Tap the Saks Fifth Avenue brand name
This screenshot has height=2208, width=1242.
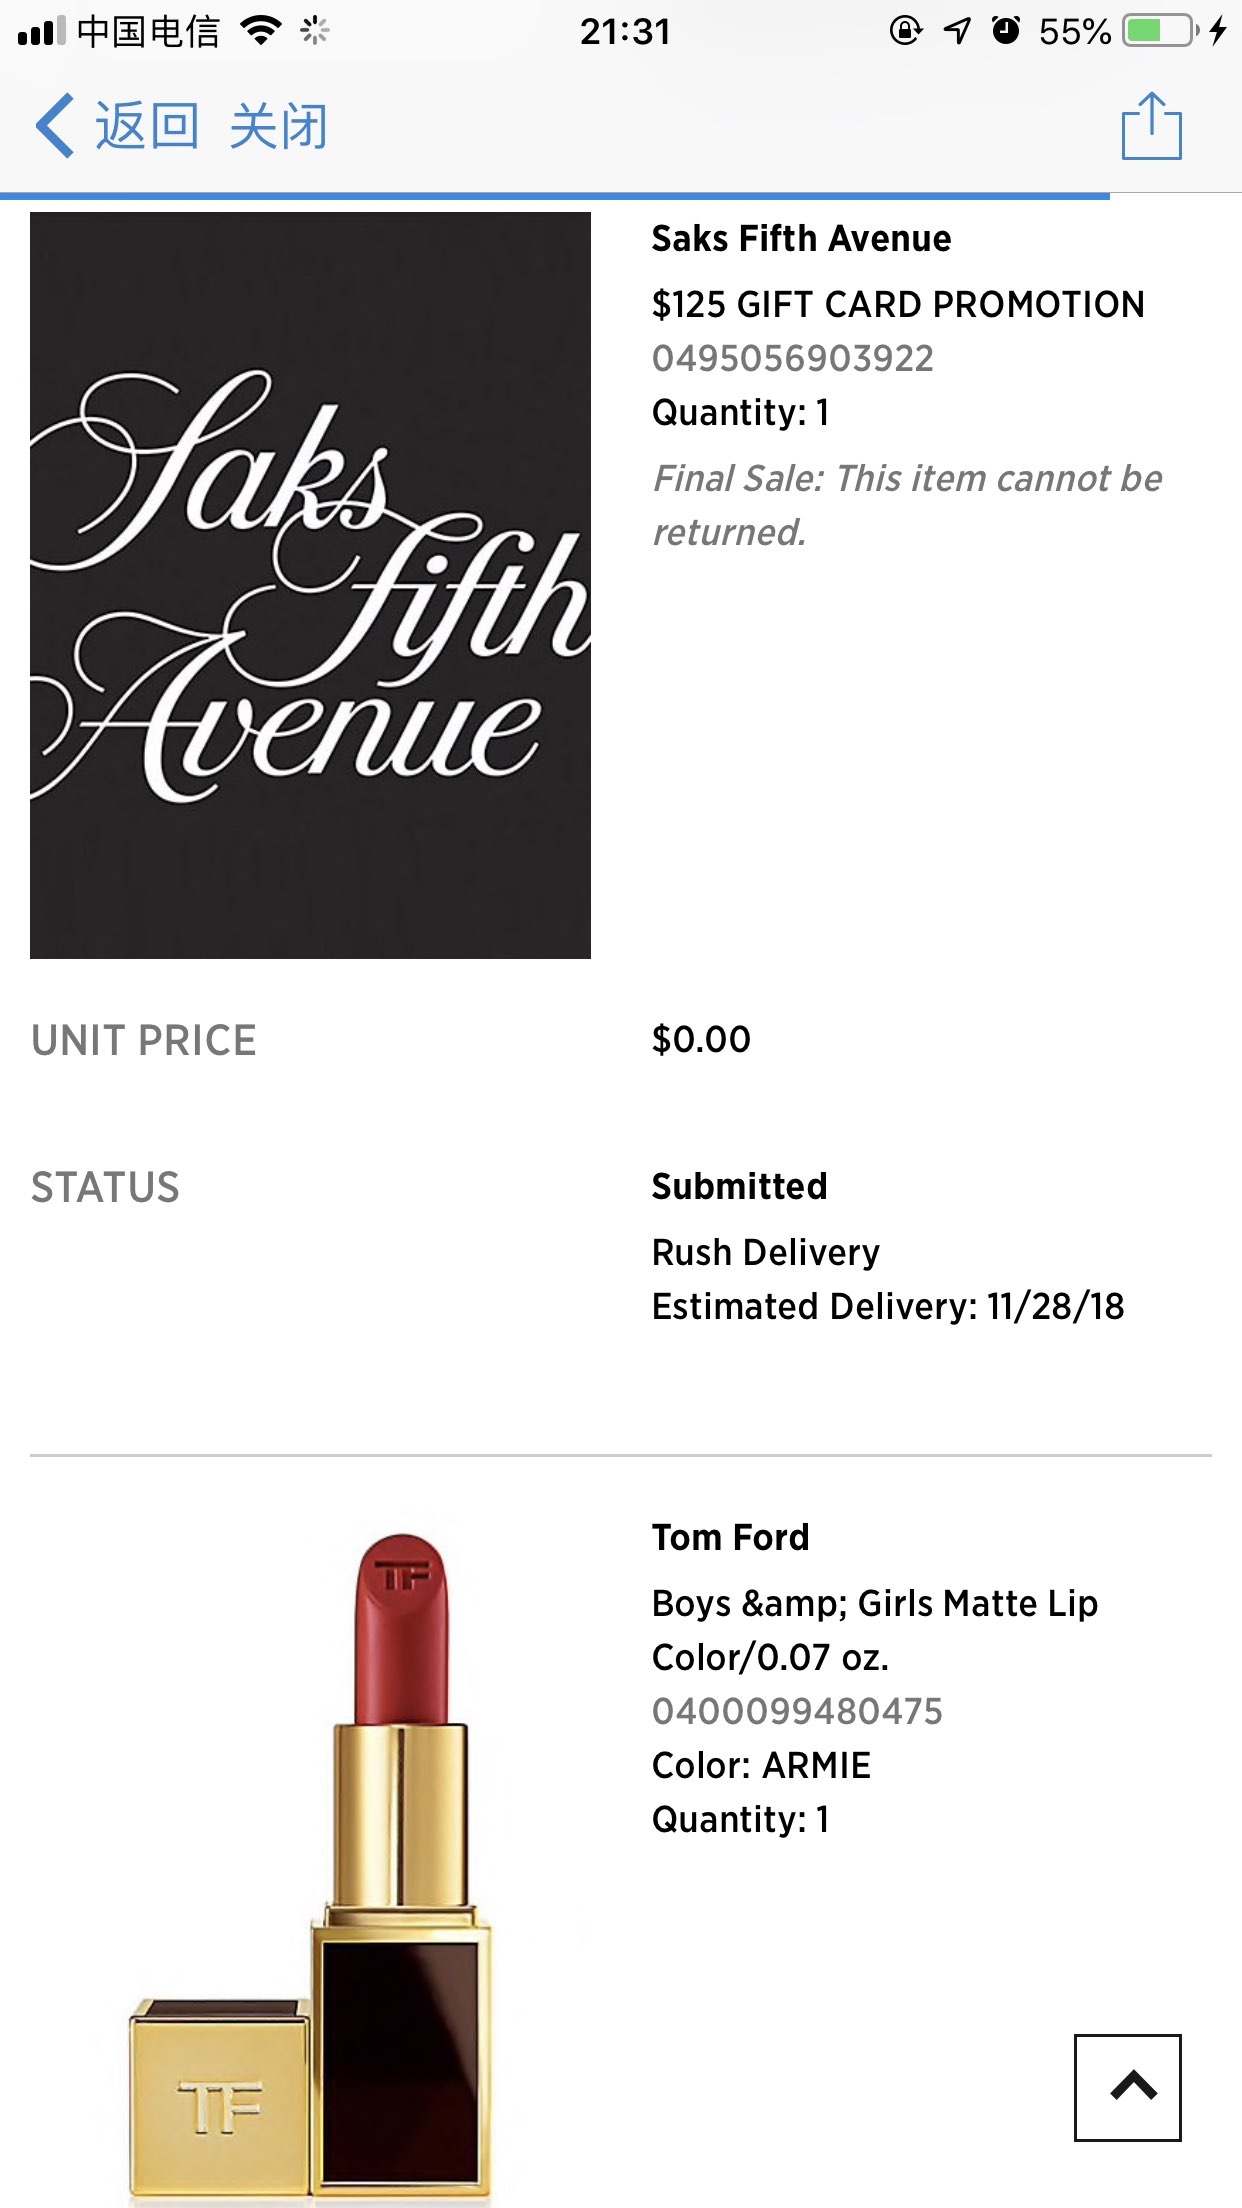point(801,239)
